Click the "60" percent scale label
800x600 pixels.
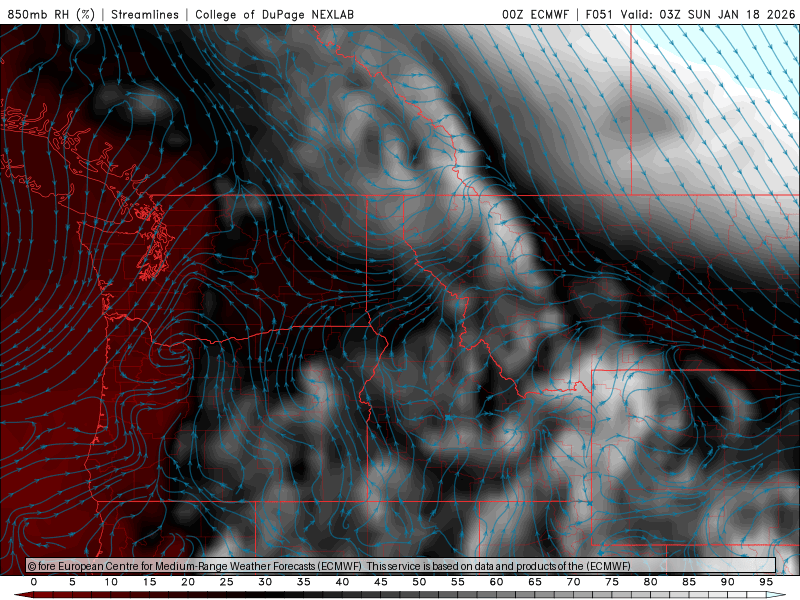click(x=496, y=582)
